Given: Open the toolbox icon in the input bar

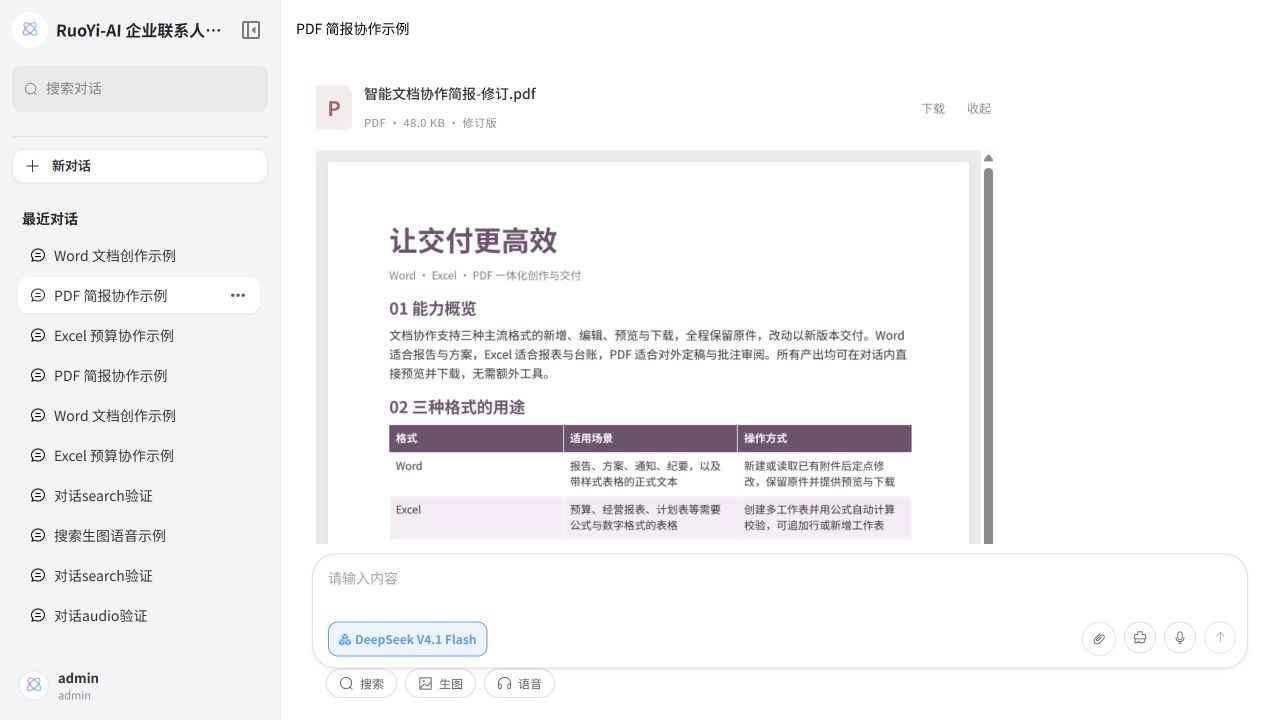Looking at the screenshot, I should 1140,638.
